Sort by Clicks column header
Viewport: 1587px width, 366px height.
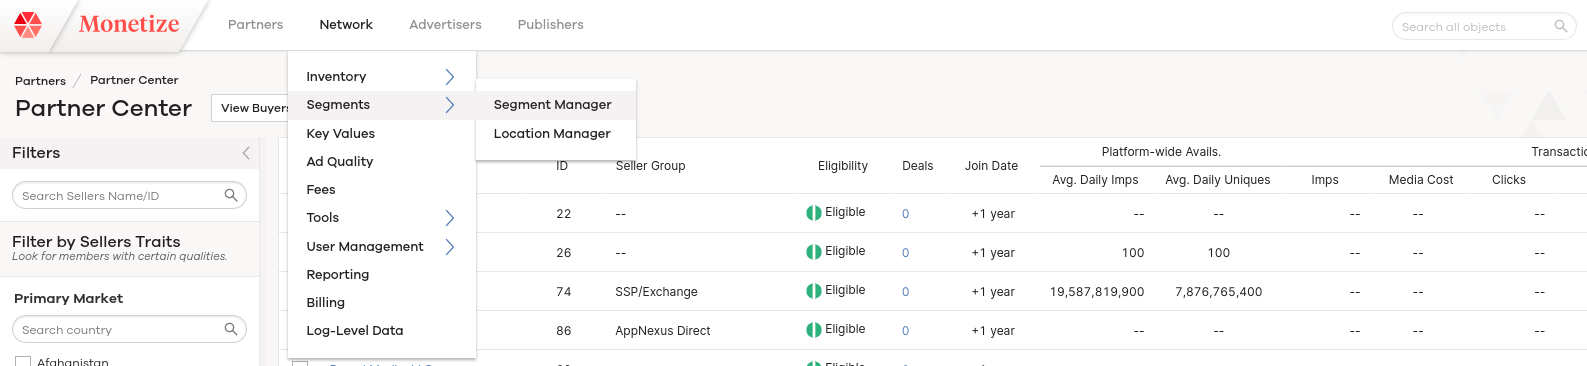click(x=1508, y=180)
